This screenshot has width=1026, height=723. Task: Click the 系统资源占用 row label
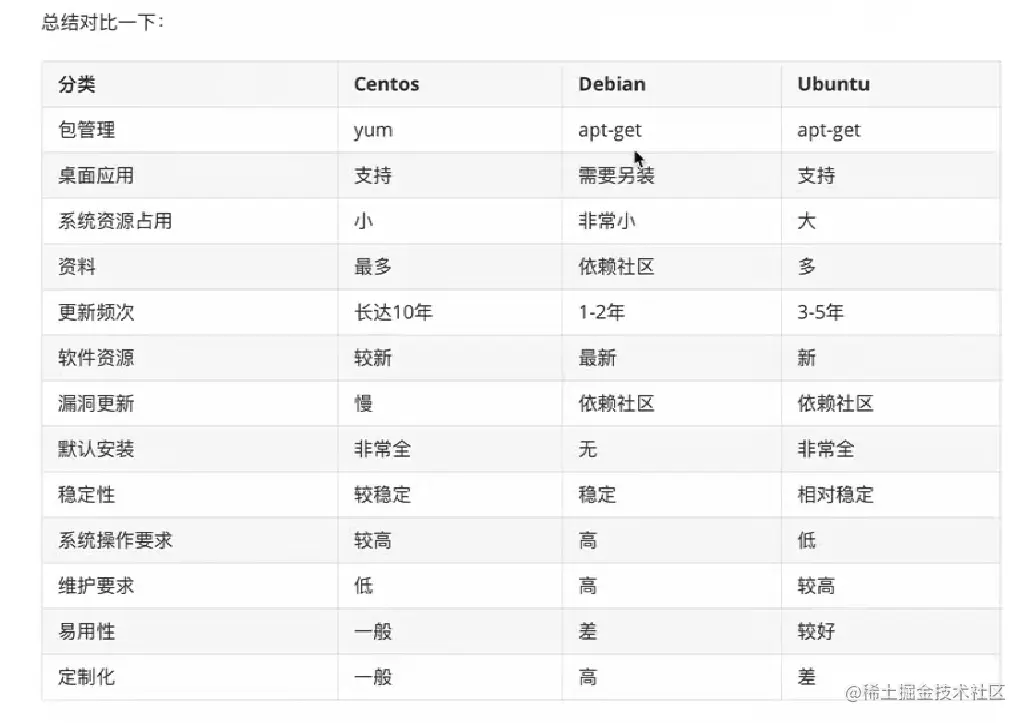coord(115,221)
